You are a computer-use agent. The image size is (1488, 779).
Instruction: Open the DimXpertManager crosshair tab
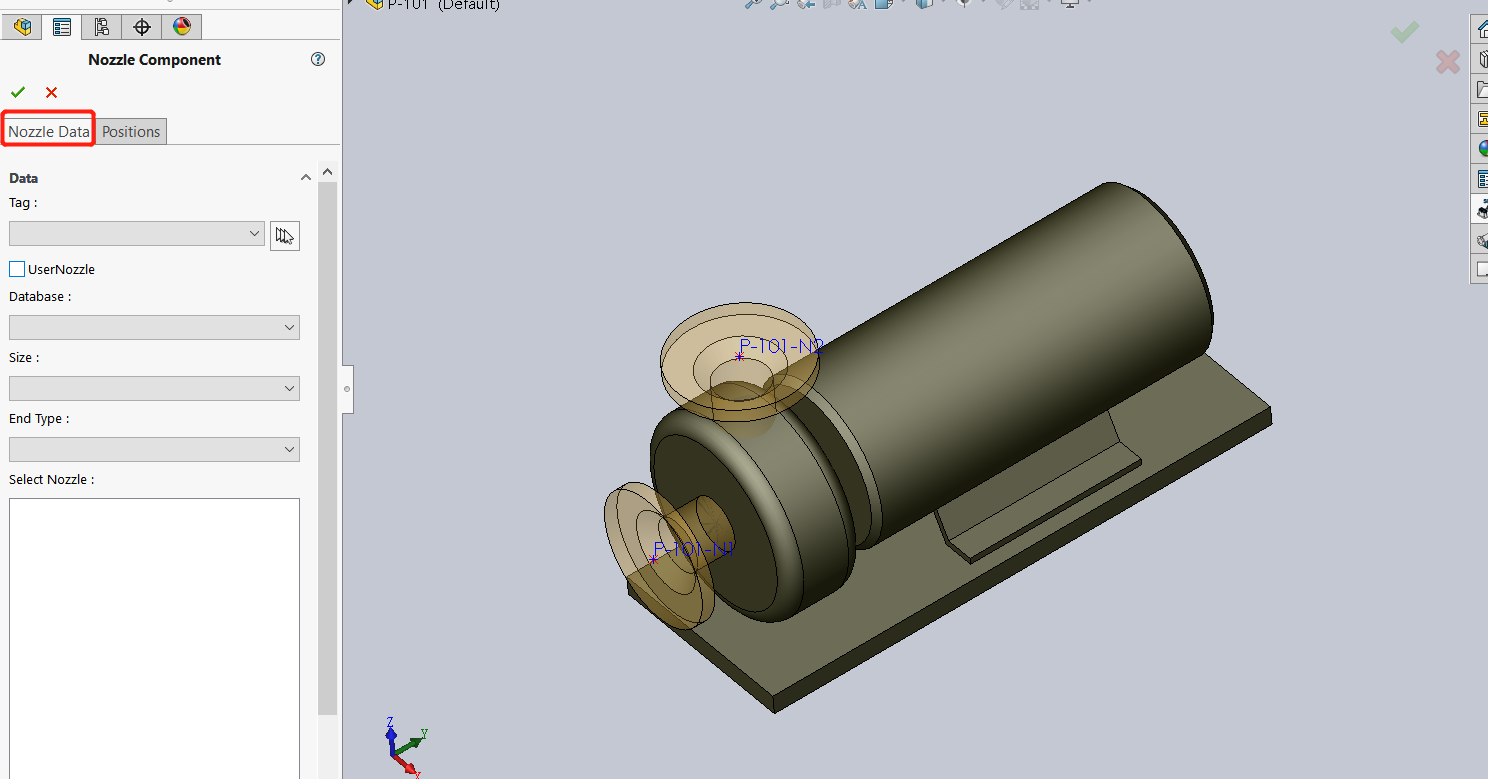click(x=141, y=26)
